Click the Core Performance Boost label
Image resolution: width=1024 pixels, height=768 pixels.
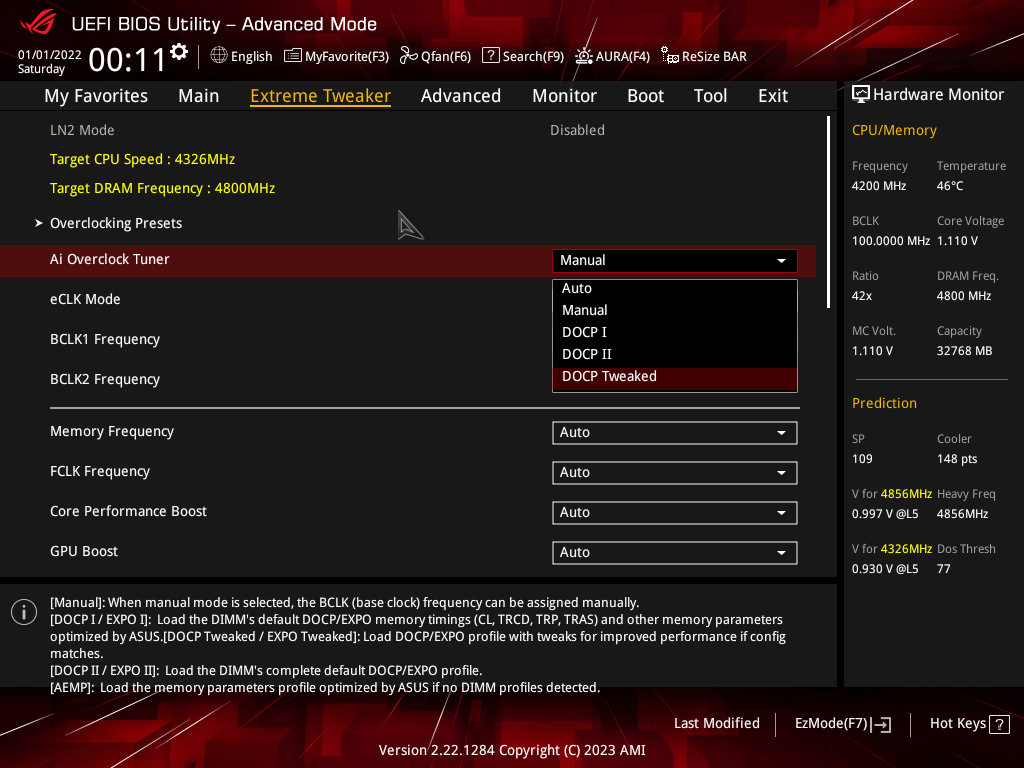[x=129, y=511]
